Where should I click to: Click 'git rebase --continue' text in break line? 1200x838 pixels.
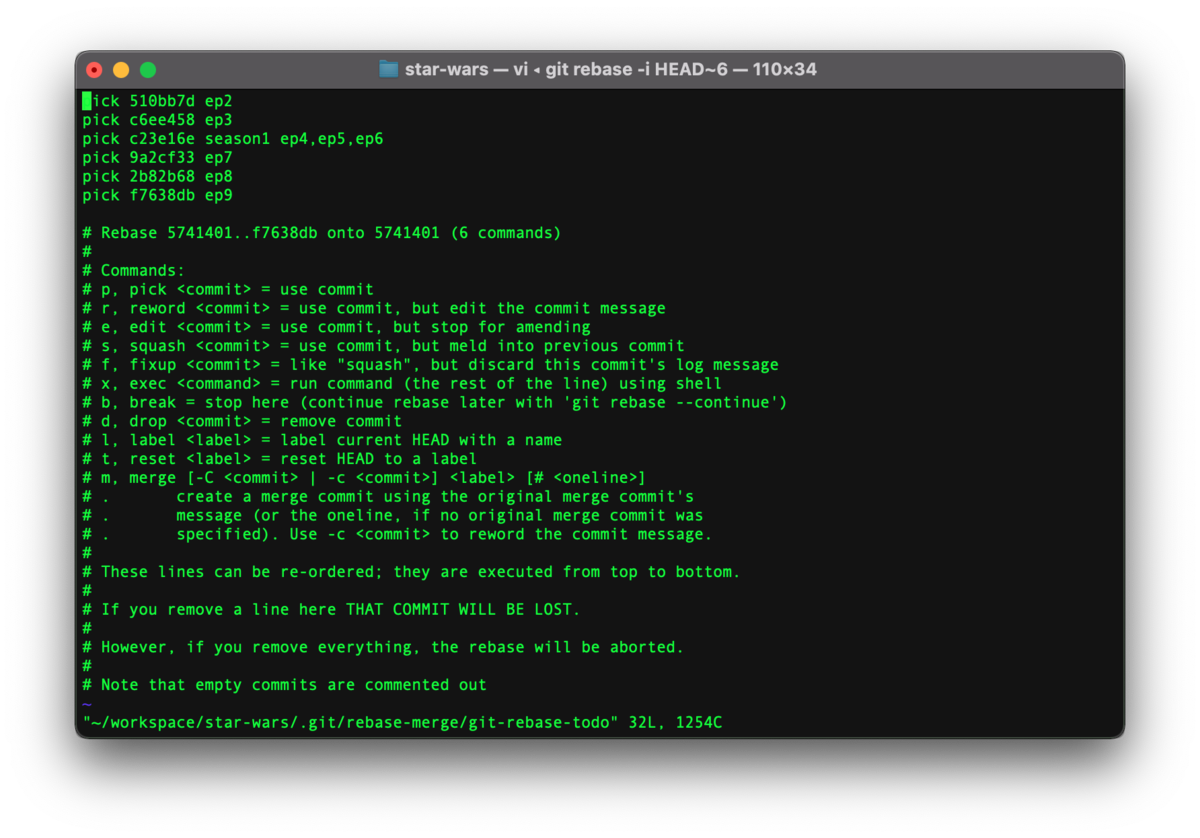point(676,402)
